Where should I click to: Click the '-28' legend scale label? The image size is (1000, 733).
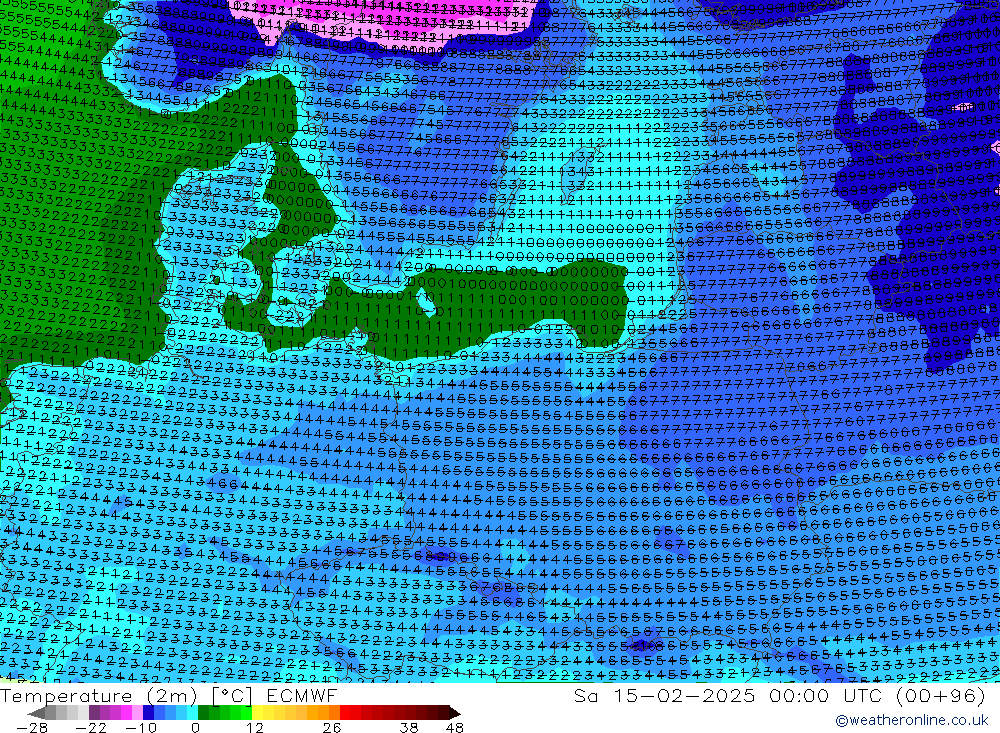tap(32, 727)
